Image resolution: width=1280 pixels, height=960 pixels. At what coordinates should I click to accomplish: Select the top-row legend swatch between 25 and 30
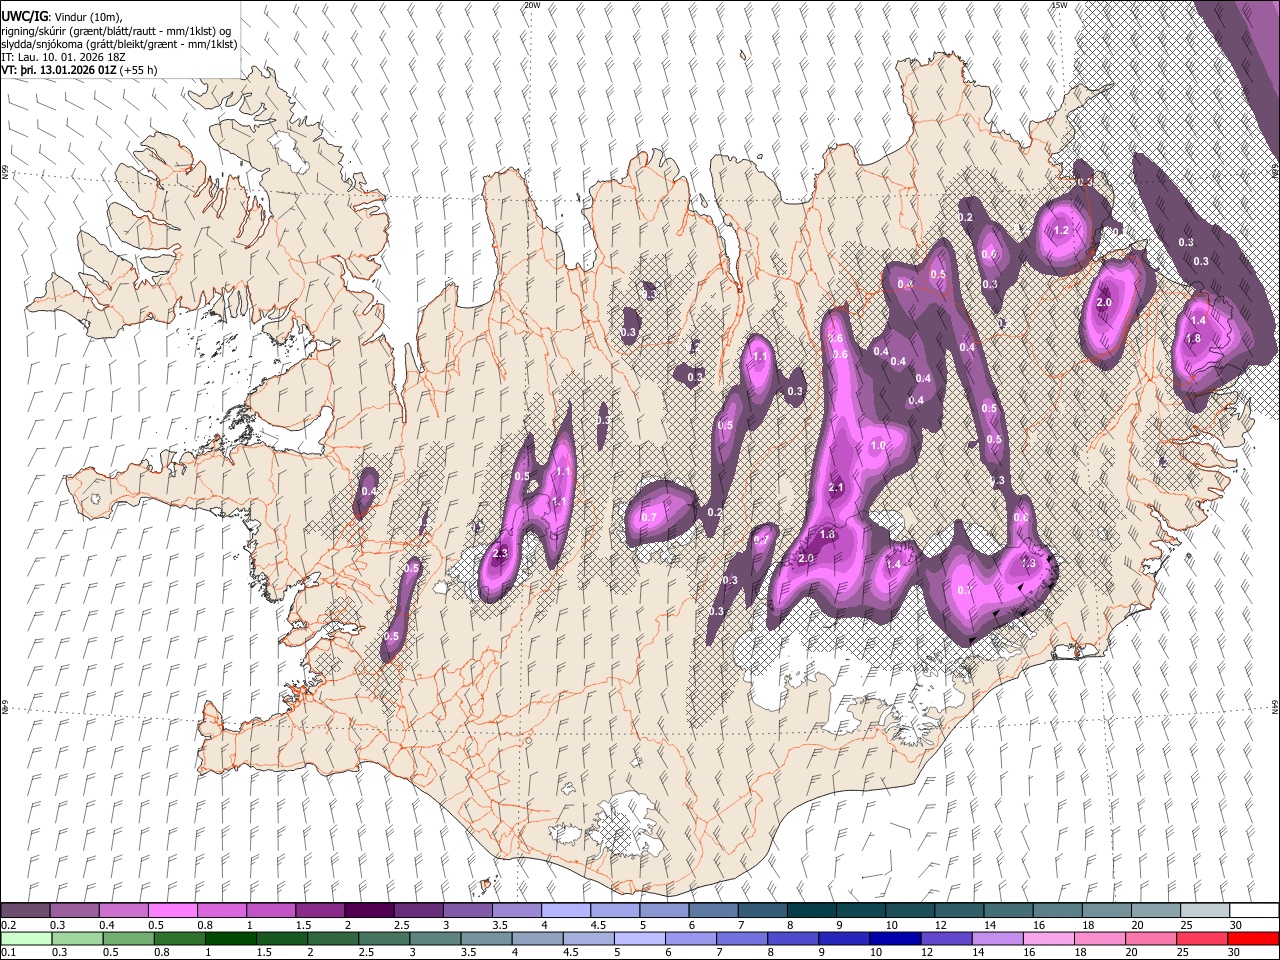1204,911
